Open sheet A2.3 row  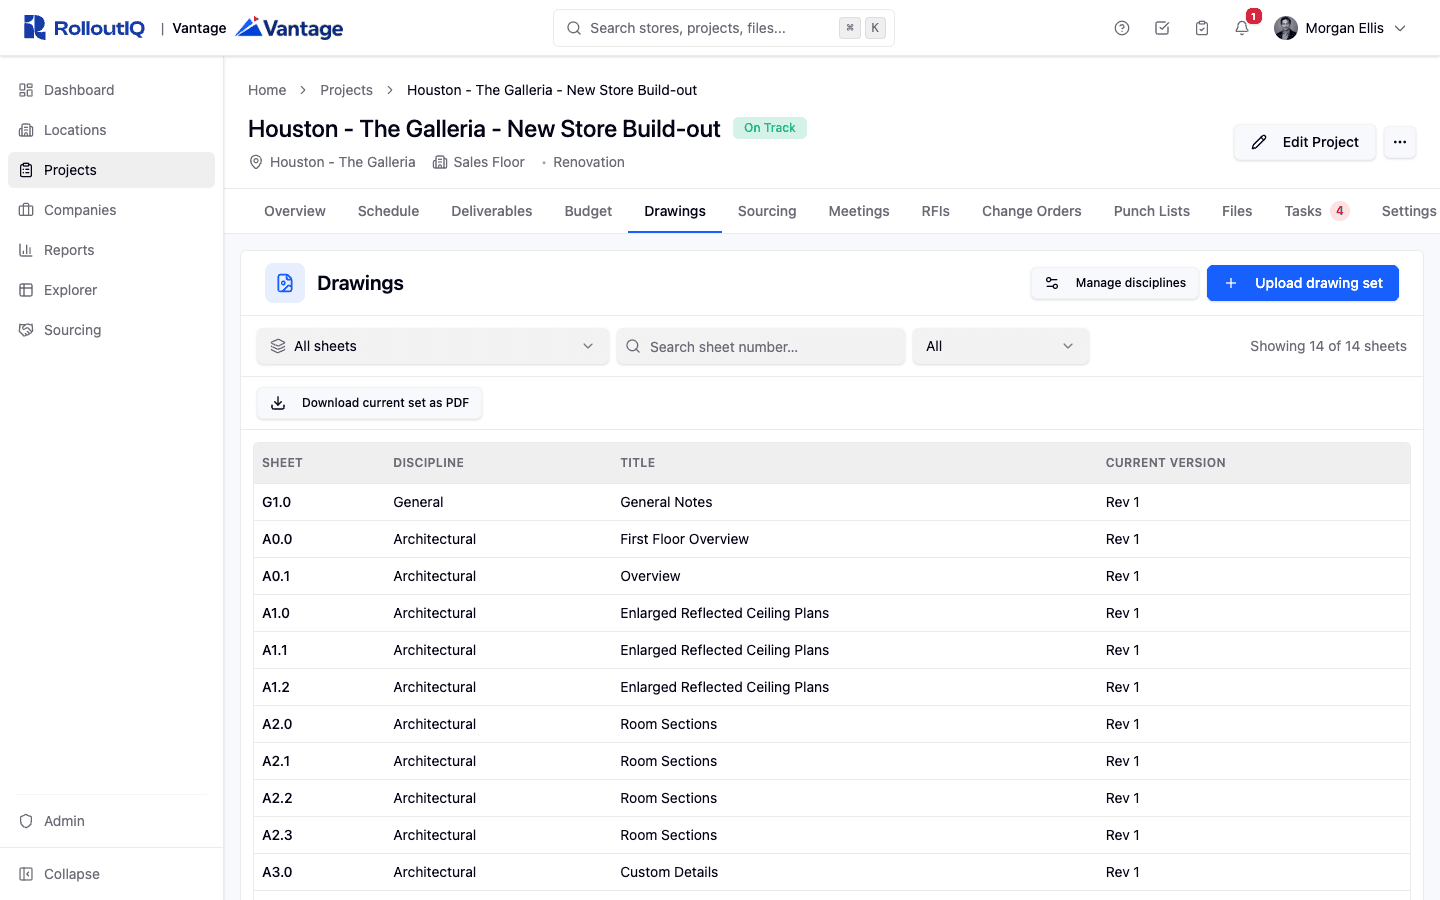(832, 835)
